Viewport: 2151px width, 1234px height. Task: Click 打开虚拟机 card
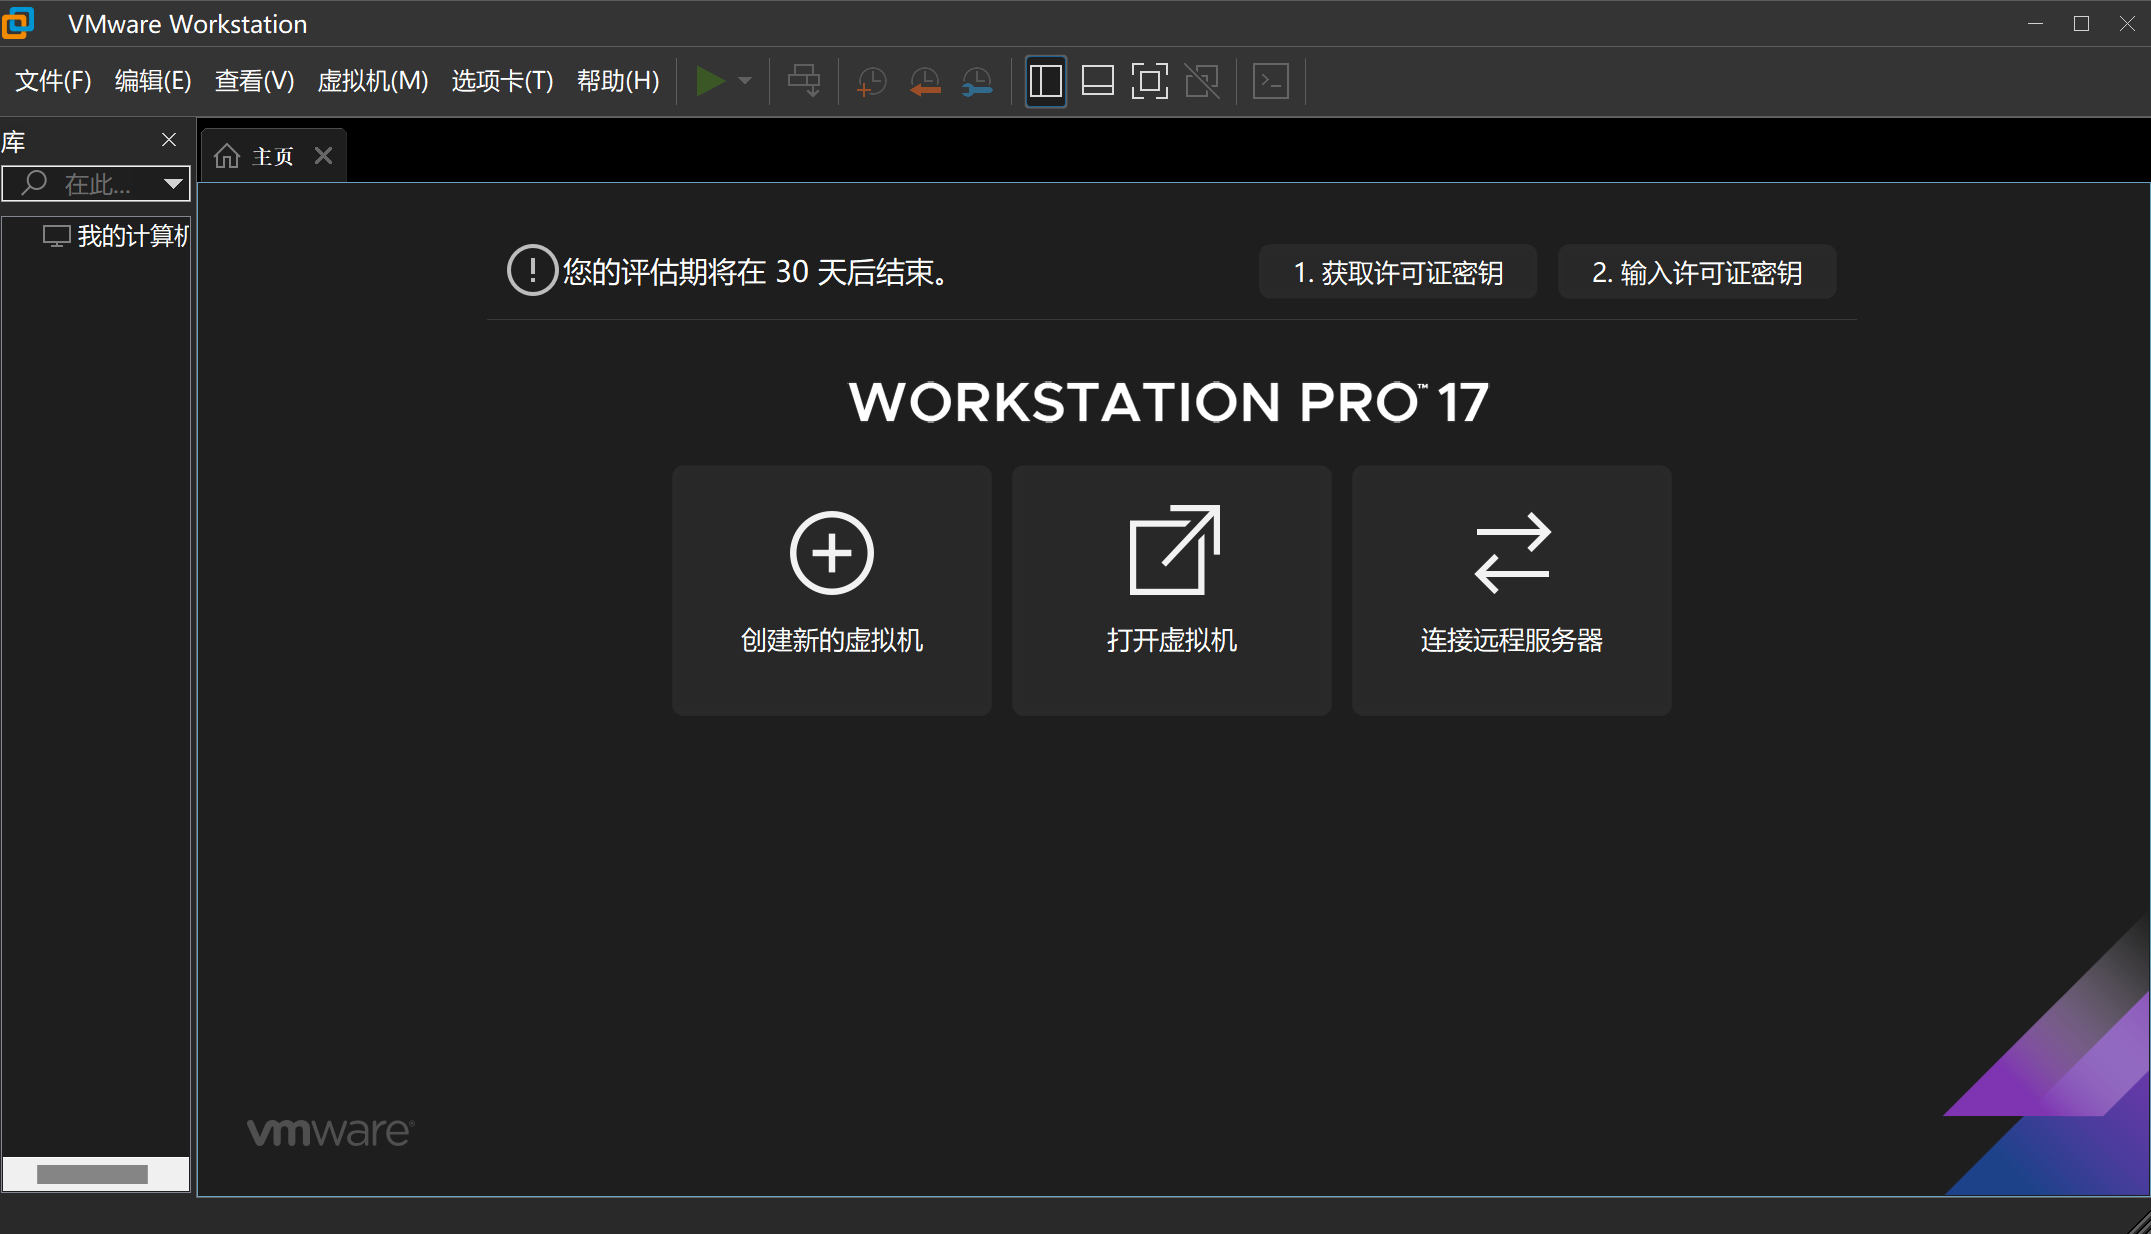coord(1172,590)
